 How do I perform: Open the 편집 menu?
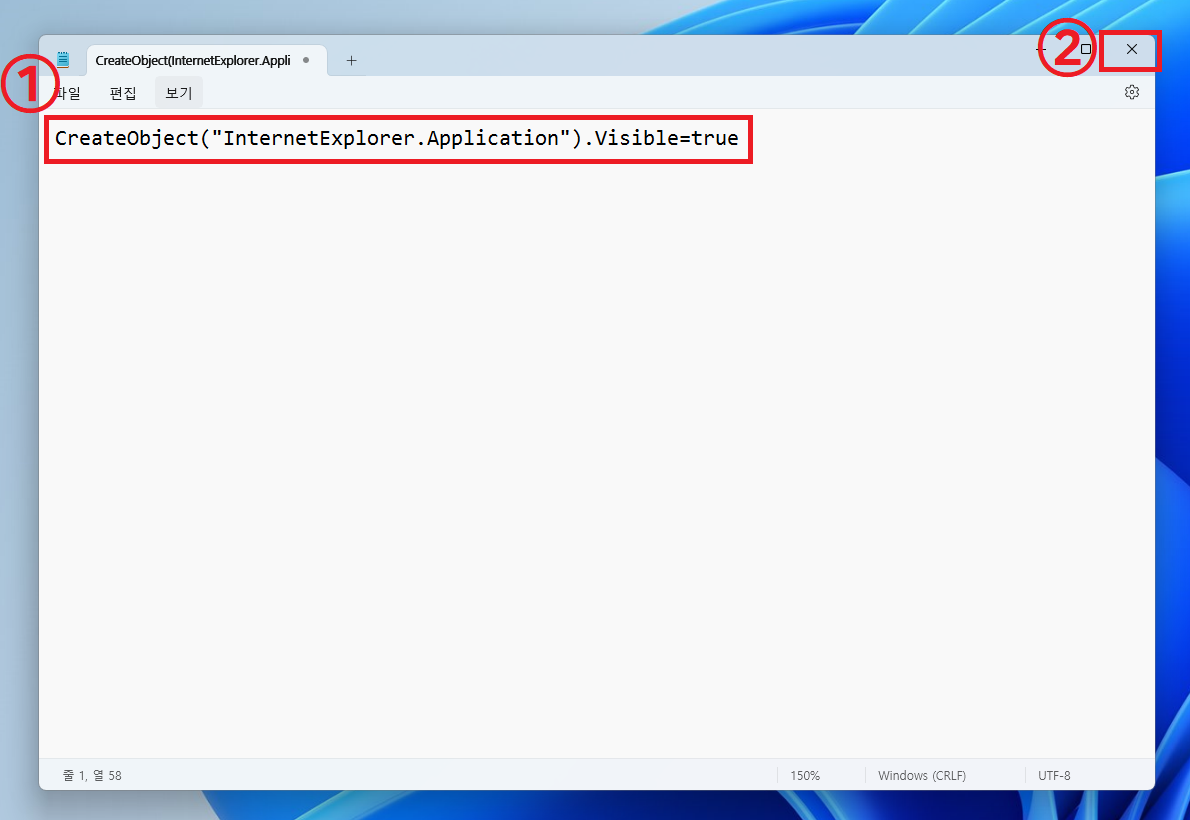click(123, 93)
